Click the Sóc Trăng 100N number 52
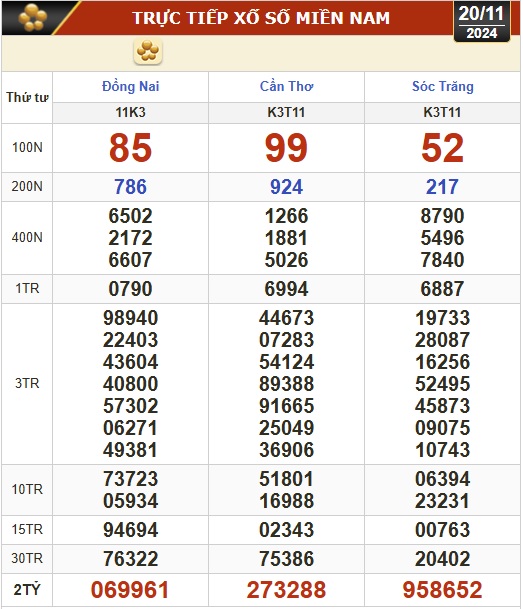The width and height of the screenshot is (523, 609). click(442, 148)
